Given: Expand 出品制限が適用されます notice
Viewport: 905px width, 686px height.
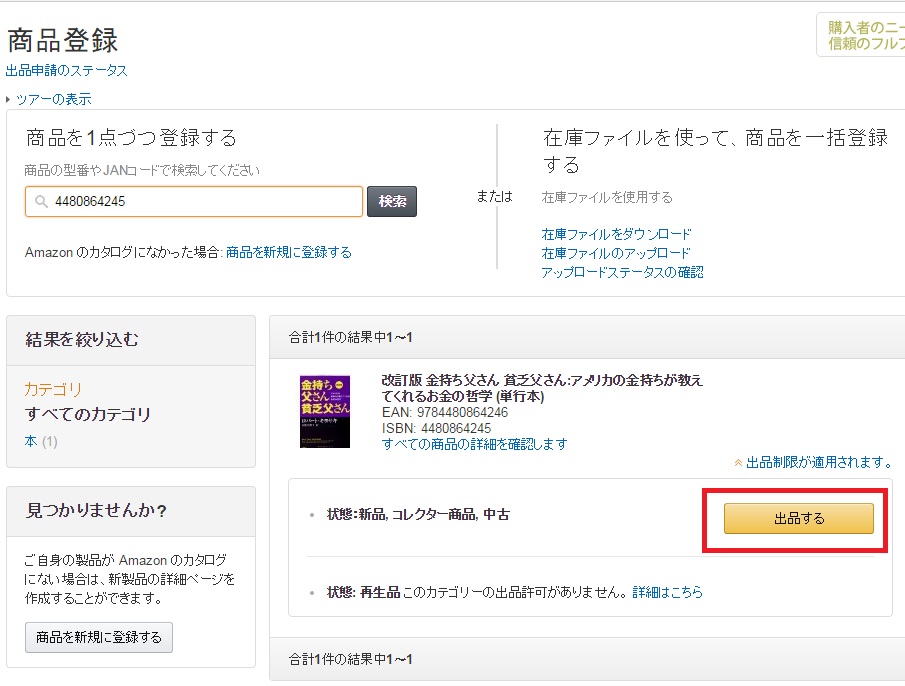Looking at the screenshot, I should (x=813, y=462).
